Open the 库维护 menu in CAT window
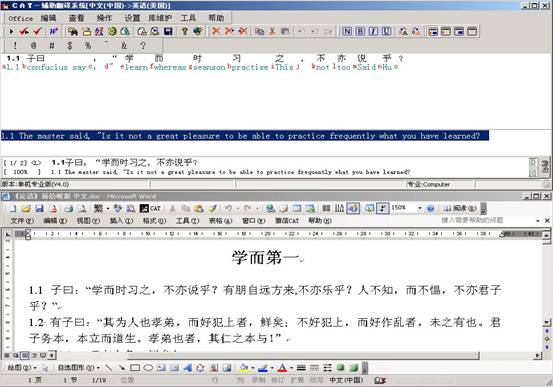This screenshot has width=553, height=387. tap(160, 18)
